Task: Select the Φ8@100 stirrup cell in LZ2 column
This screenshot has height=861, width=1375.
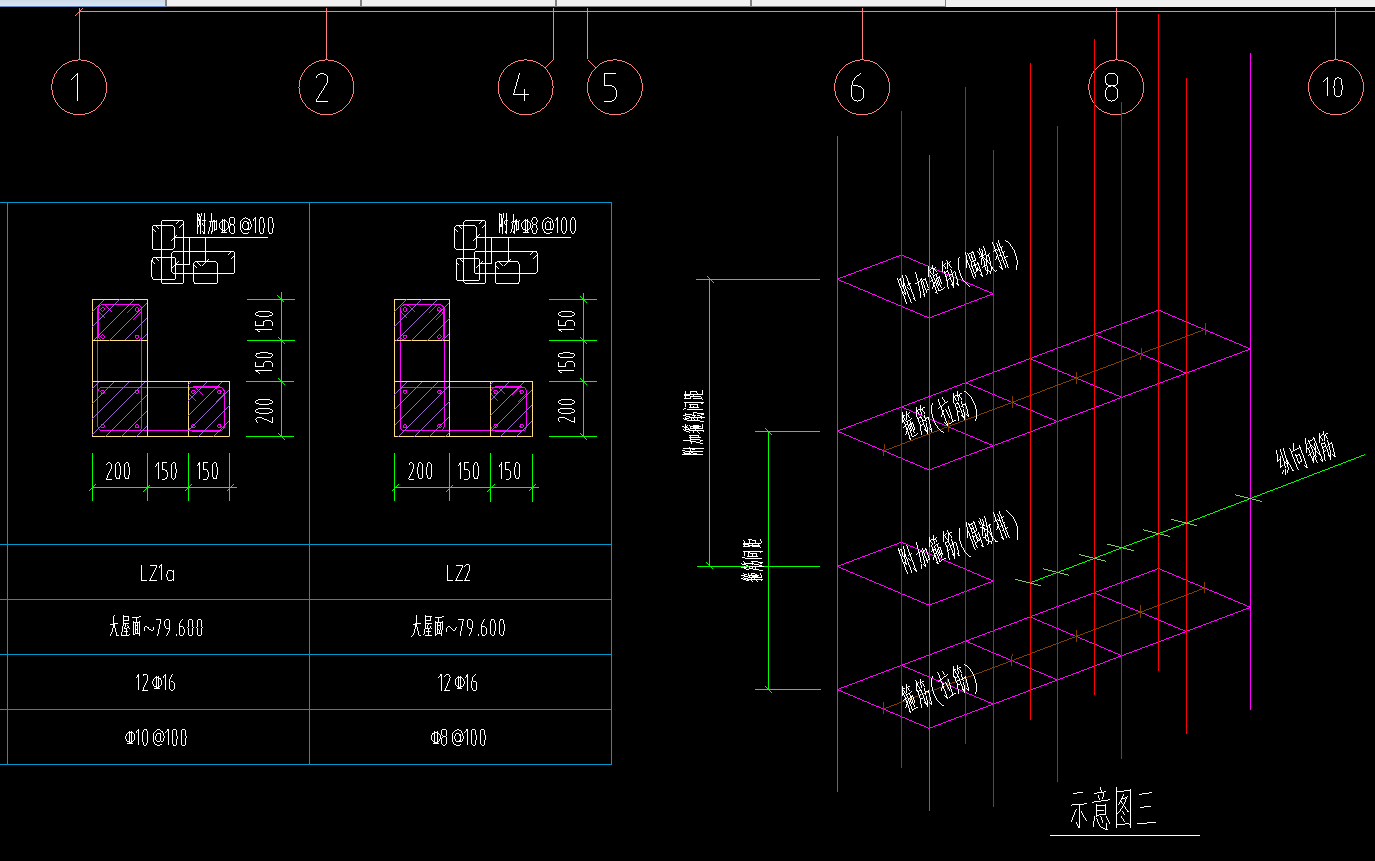Action: pos(459,738)
